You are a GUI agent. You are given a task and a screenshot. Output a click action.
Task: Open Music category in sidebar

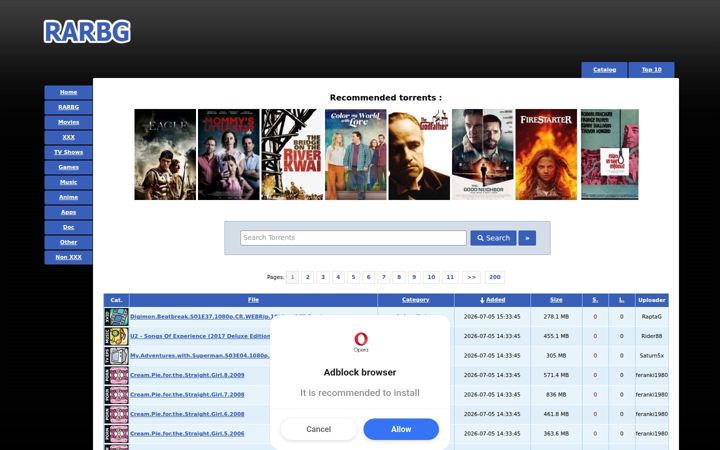[68, 182]
